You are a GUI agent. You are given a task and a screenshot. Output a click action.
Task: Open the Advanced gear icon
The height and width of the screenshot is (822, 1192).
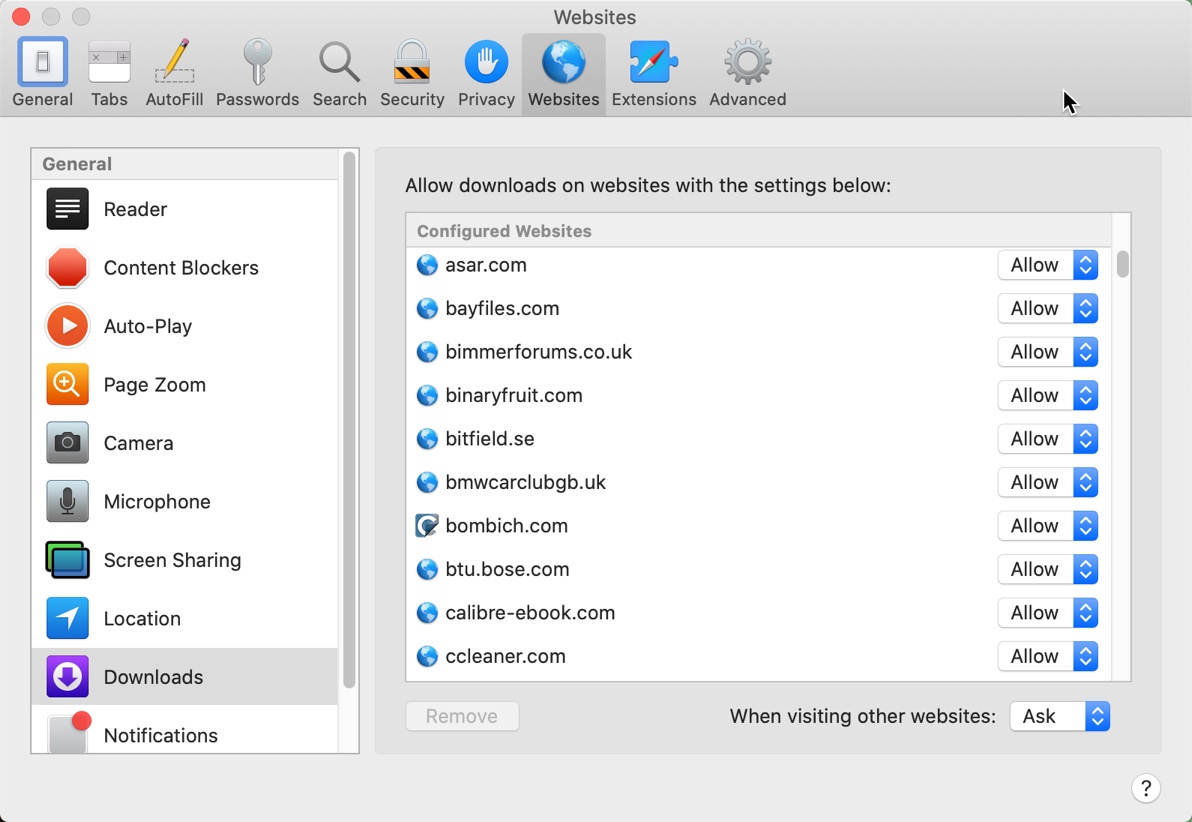tap(748, 62)
